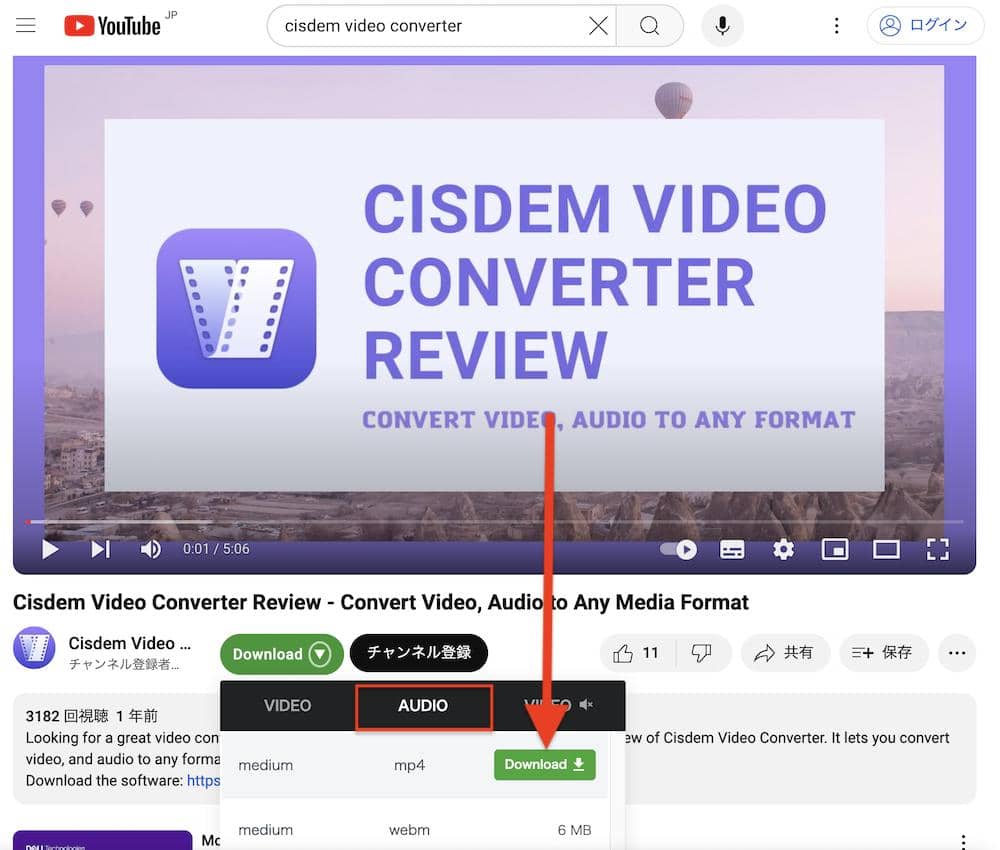Open more actions ellipsis beside 保存
The width and height of the screenshot is (1000, 850).
(x=957, y=653)
